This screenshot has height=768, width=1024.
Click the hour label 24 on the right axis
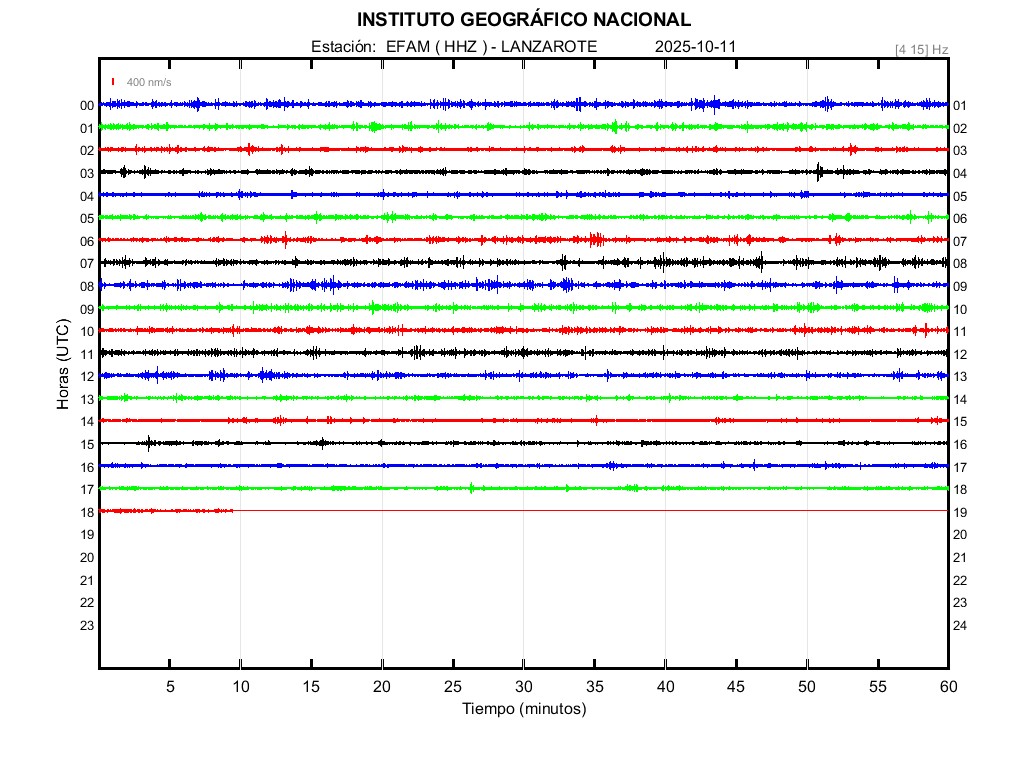coord(960,626)
